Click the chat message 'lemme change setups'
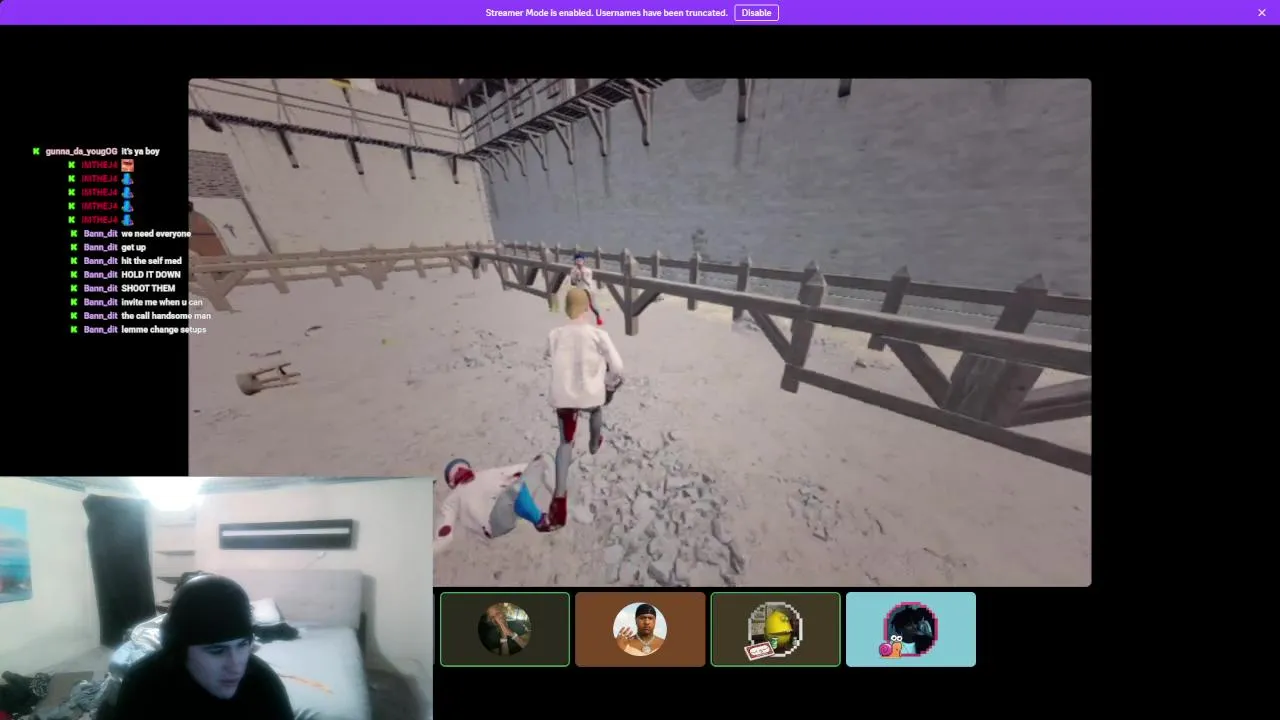Screen dimensions: 1280x720 (x=163, y=329)
